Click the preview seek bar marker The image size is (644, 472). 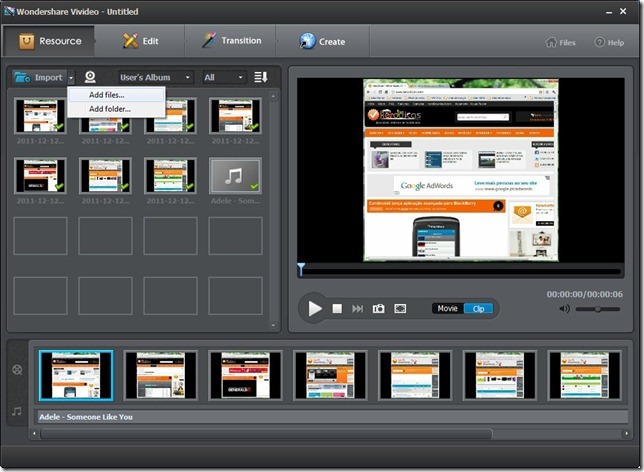coord(301,269)
